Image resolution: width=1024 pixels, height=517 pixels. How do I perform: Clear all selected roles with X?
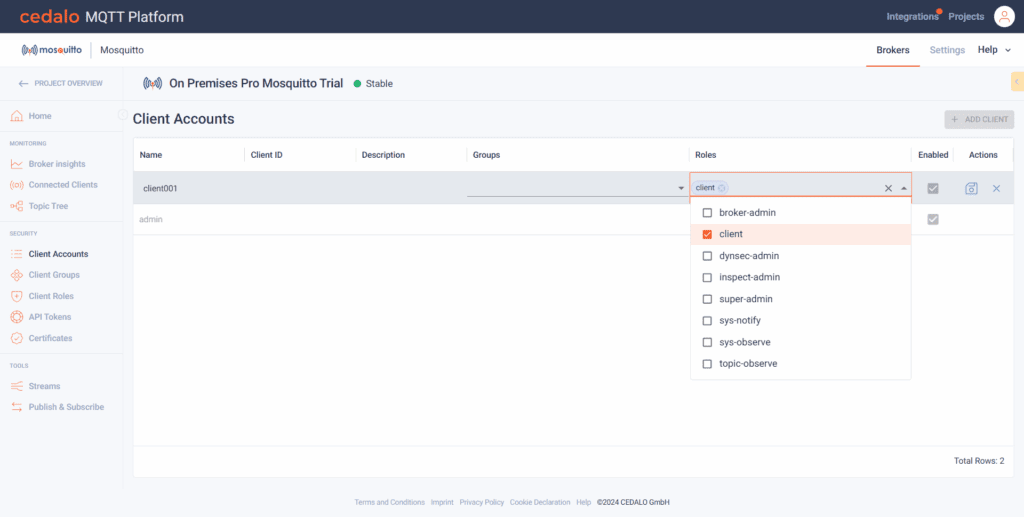click(888, 188)
